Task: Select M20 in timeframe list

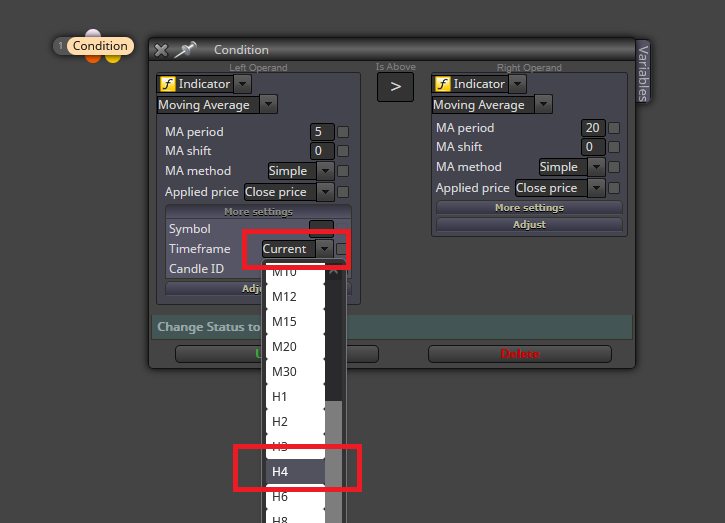Action: click(x=295, y=347)
